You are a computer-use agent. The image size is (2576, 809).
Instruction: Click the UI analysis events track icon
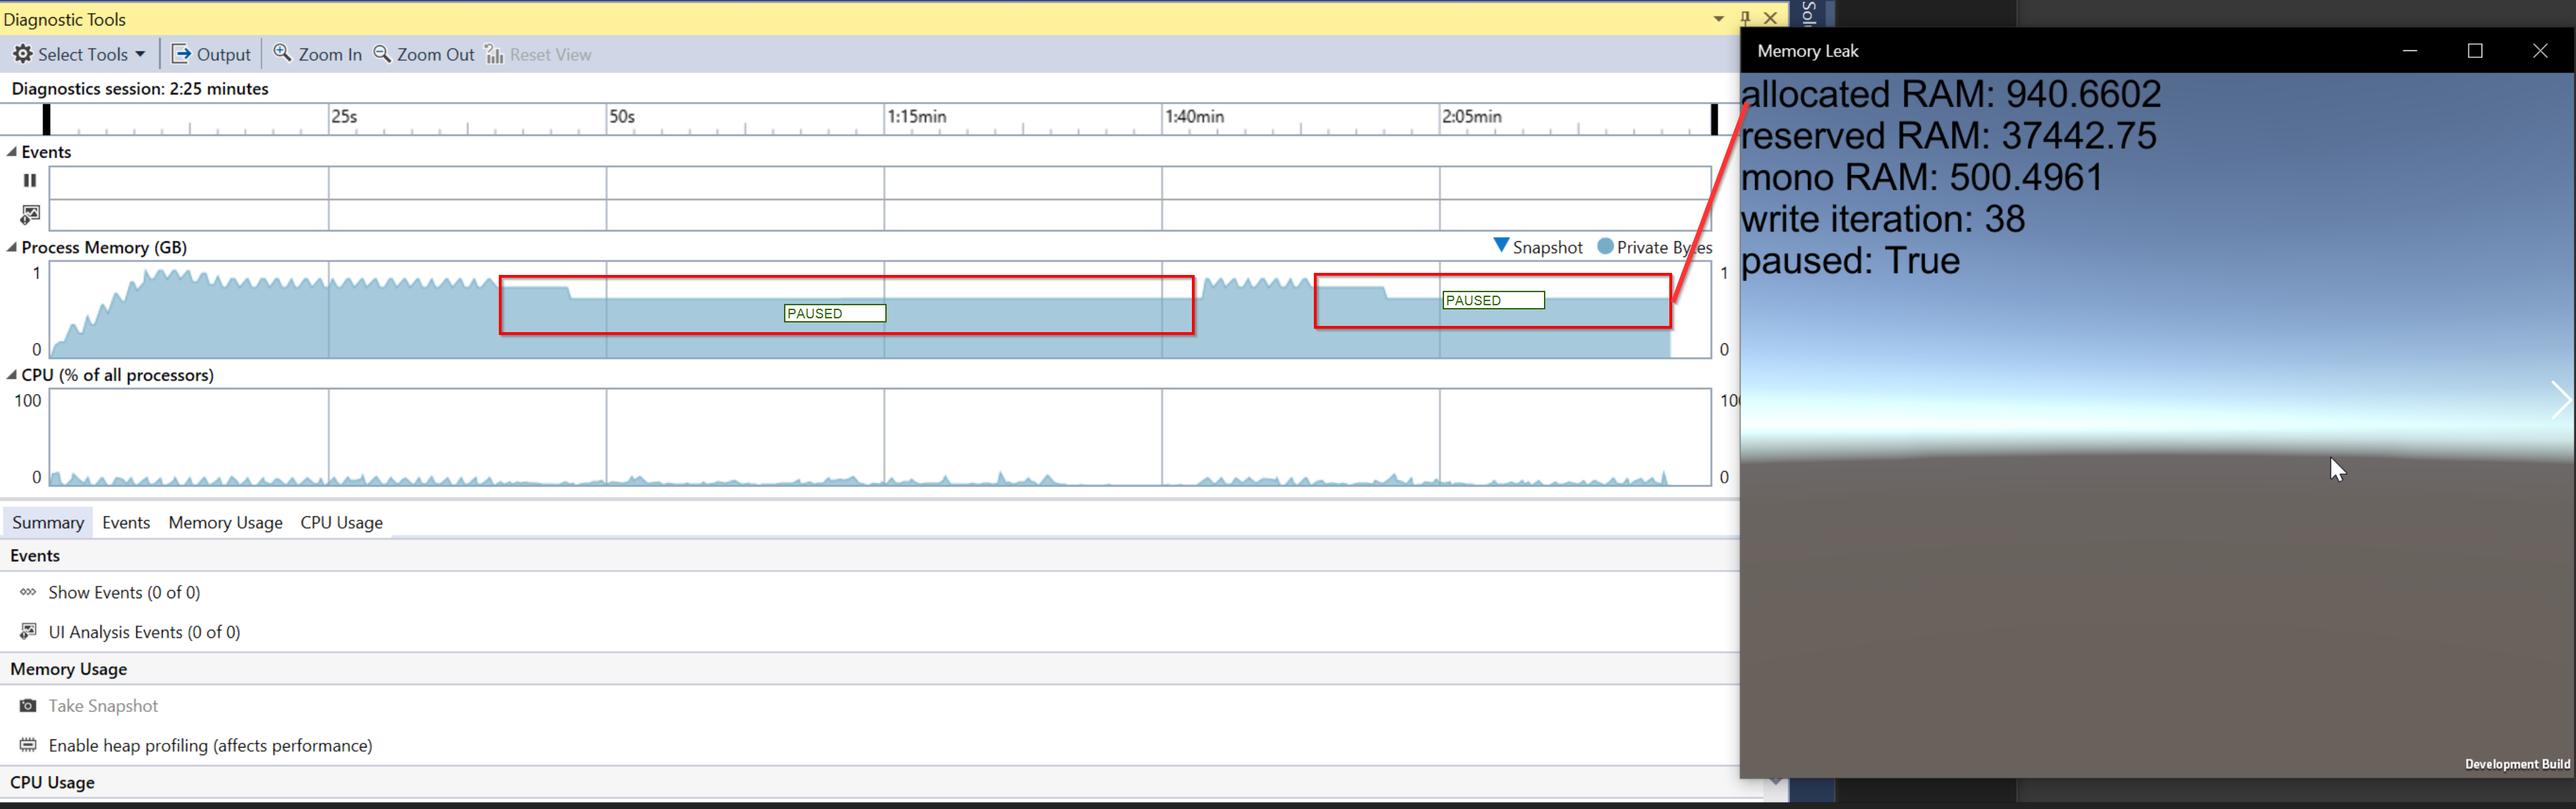[x=30, y=214]
